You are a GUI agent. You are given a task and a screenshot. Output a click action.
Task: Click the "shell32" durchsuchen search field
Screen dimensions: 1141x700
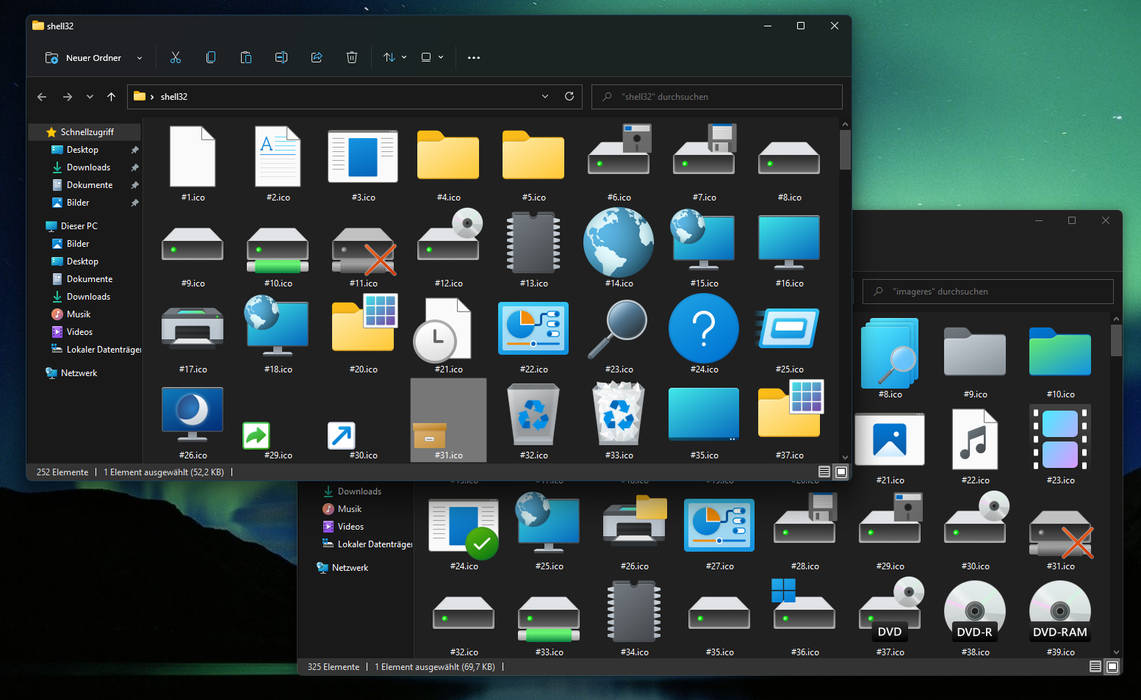(717, 96)
